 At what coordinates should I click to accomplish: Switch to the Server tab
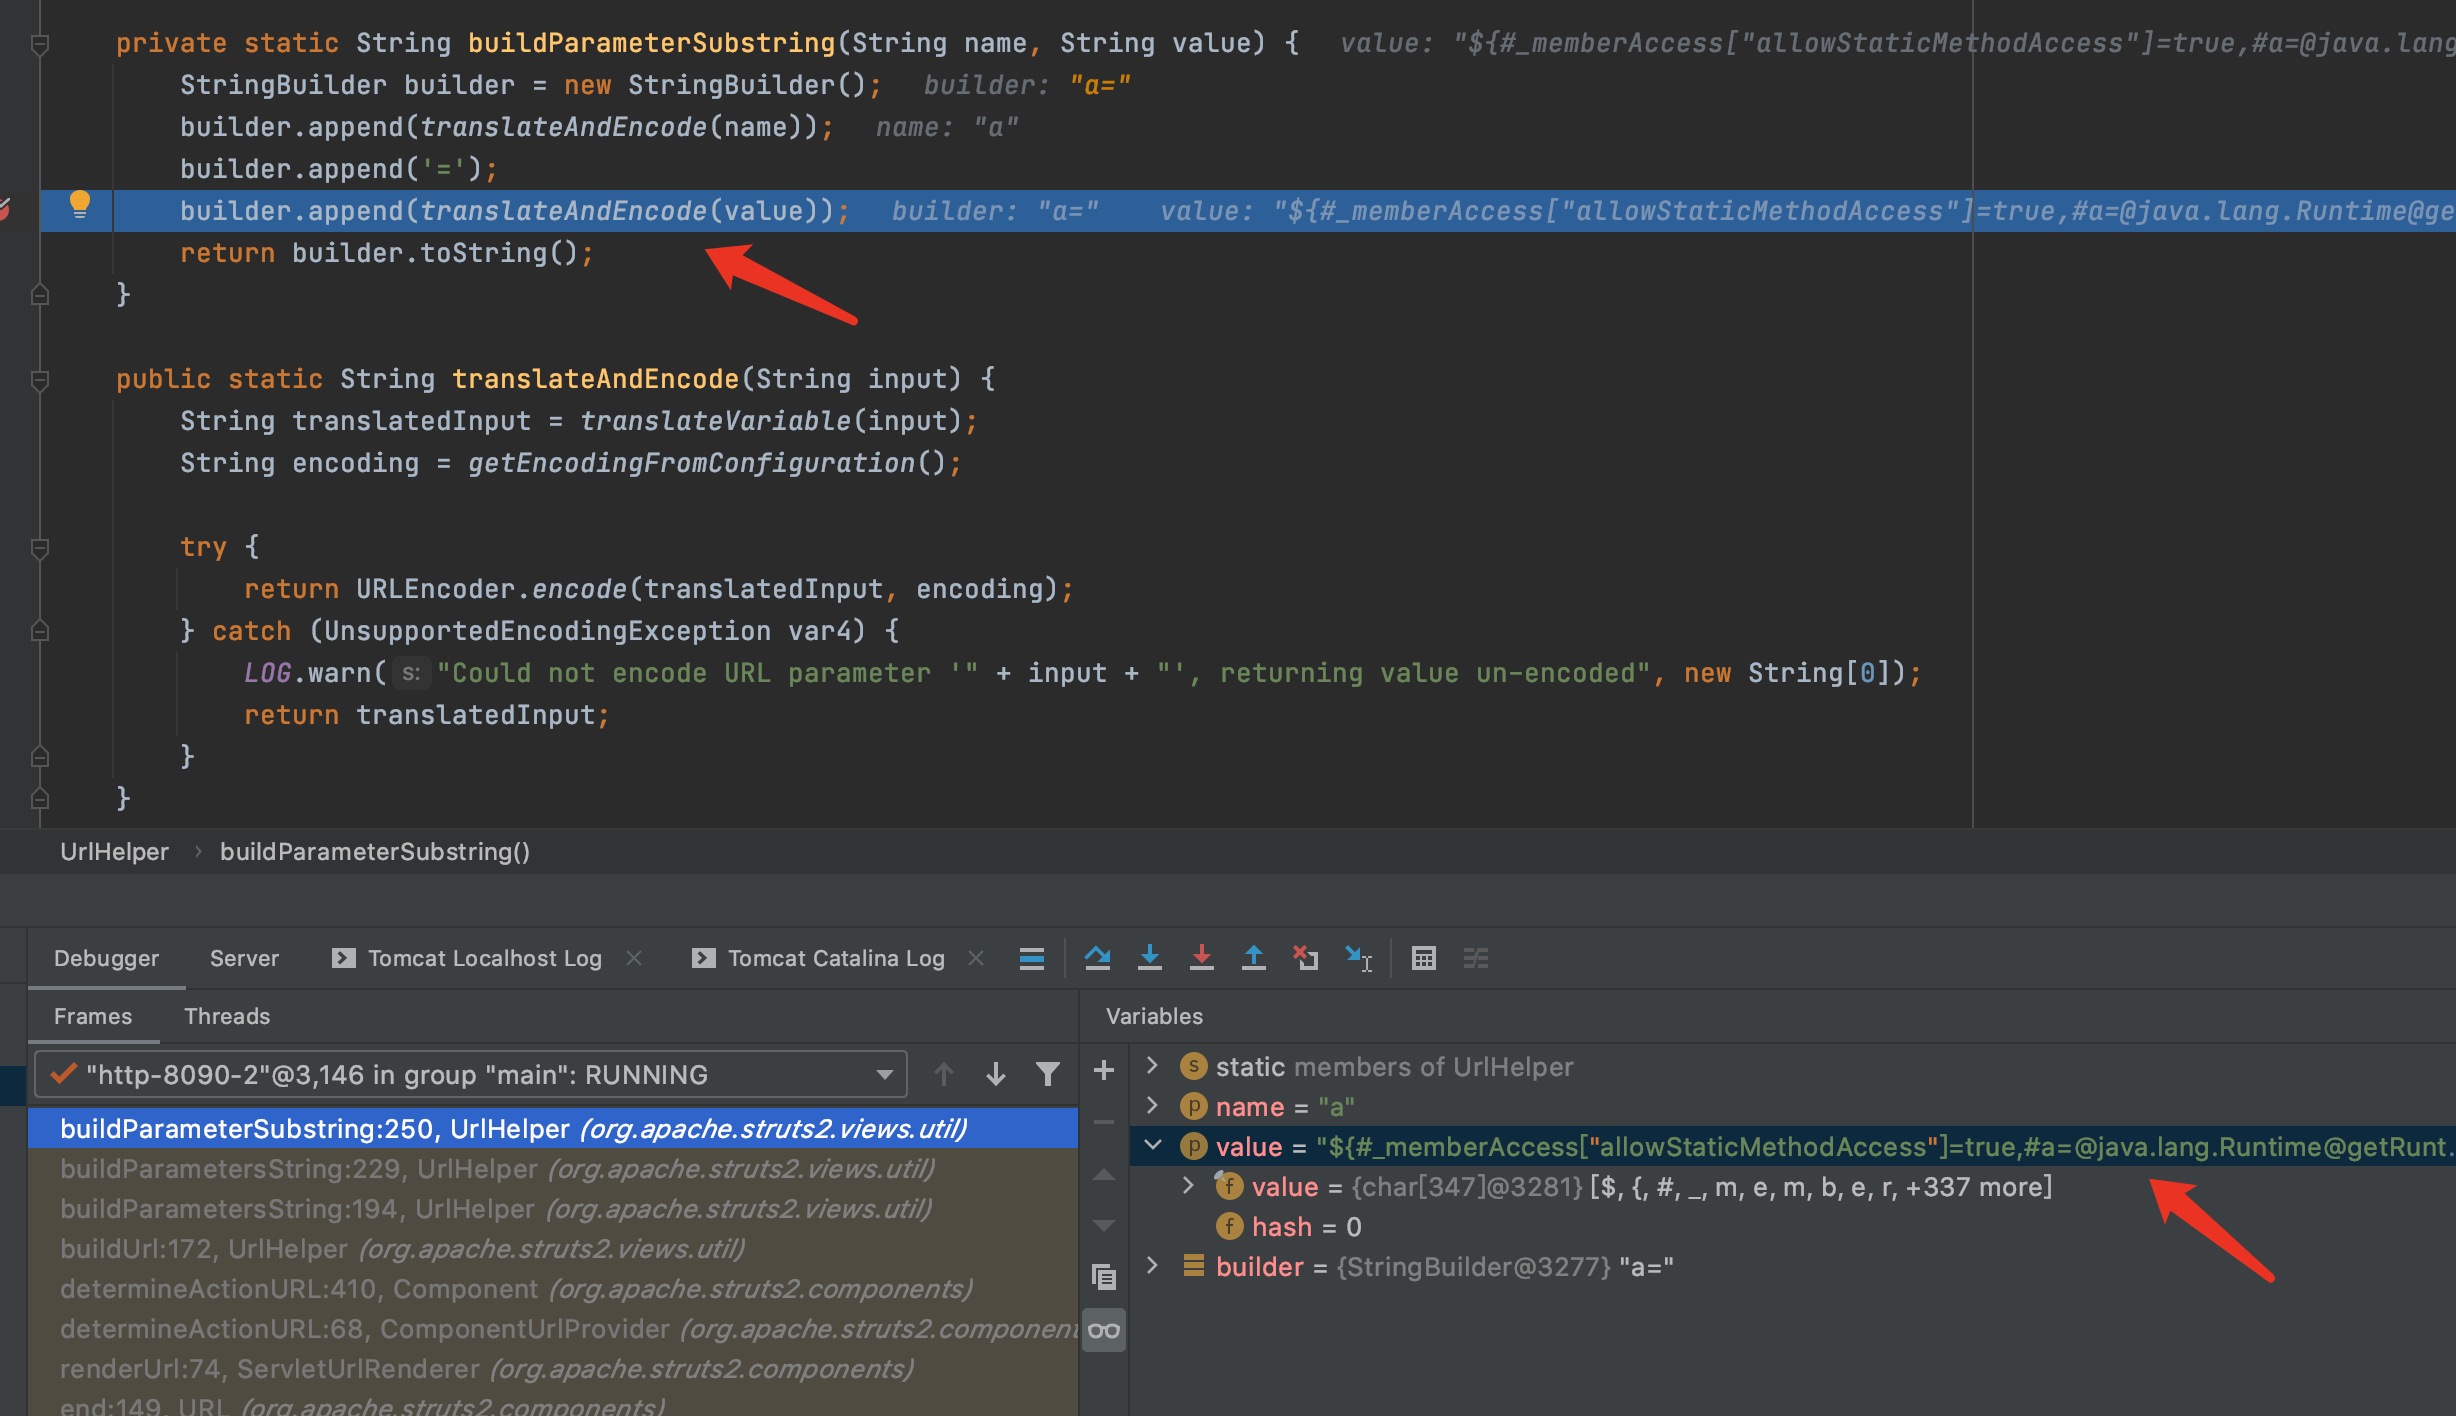pyautogui.click(x=244, y=958)
